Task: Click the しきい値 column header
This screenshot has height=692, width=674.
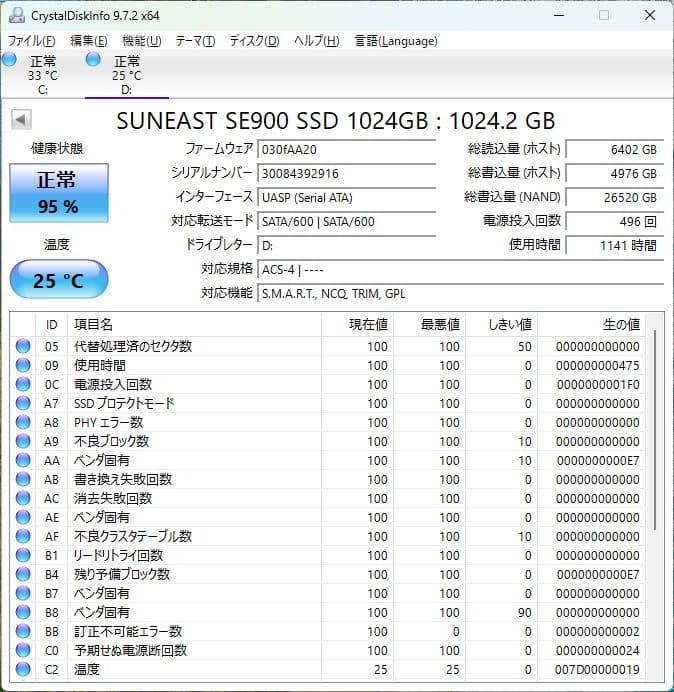Action: point(501,324)
